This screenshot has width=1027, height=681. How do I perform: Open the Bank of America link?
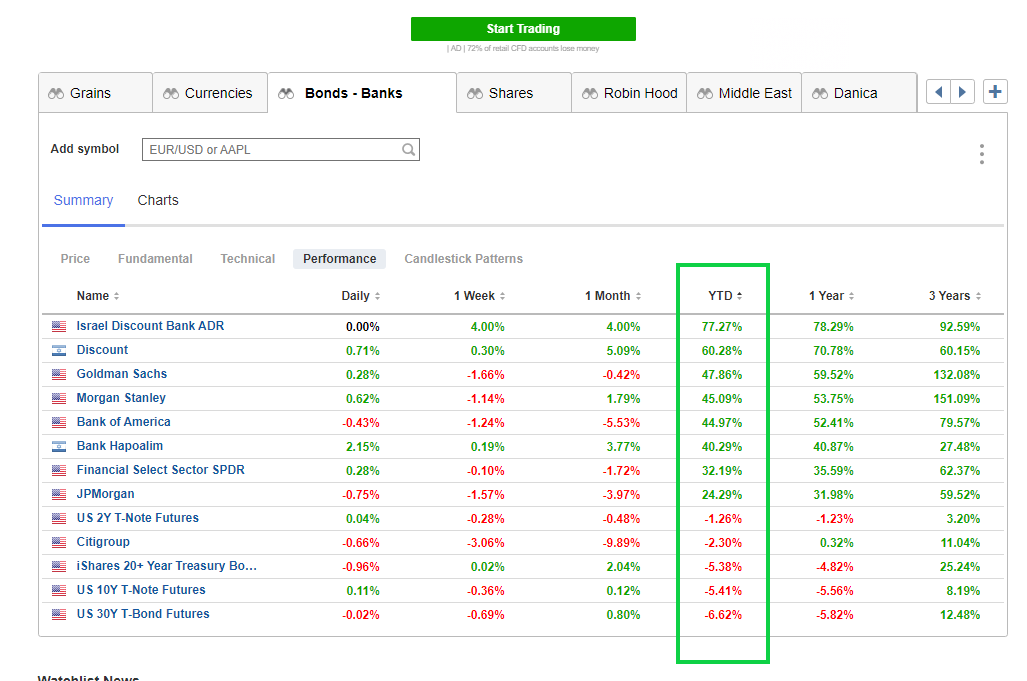click(123, 422)
